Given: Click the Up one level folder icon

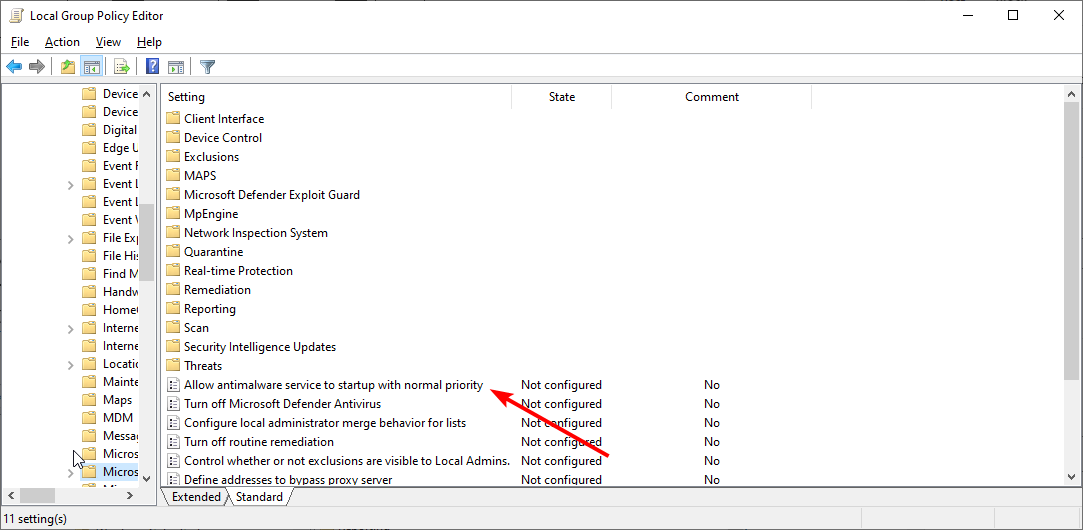Looking at the screenshot, I should tap(68, 67).
